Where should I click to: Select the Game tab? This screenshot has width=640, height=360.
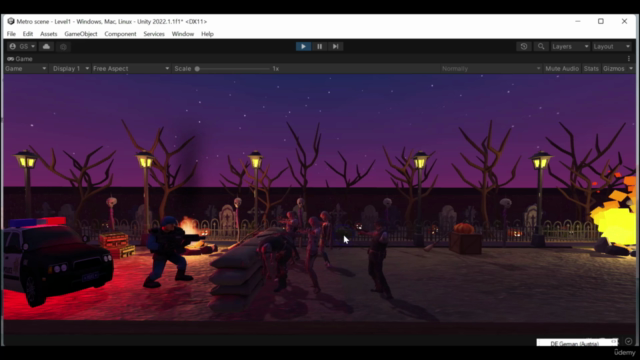click(20, 59)
